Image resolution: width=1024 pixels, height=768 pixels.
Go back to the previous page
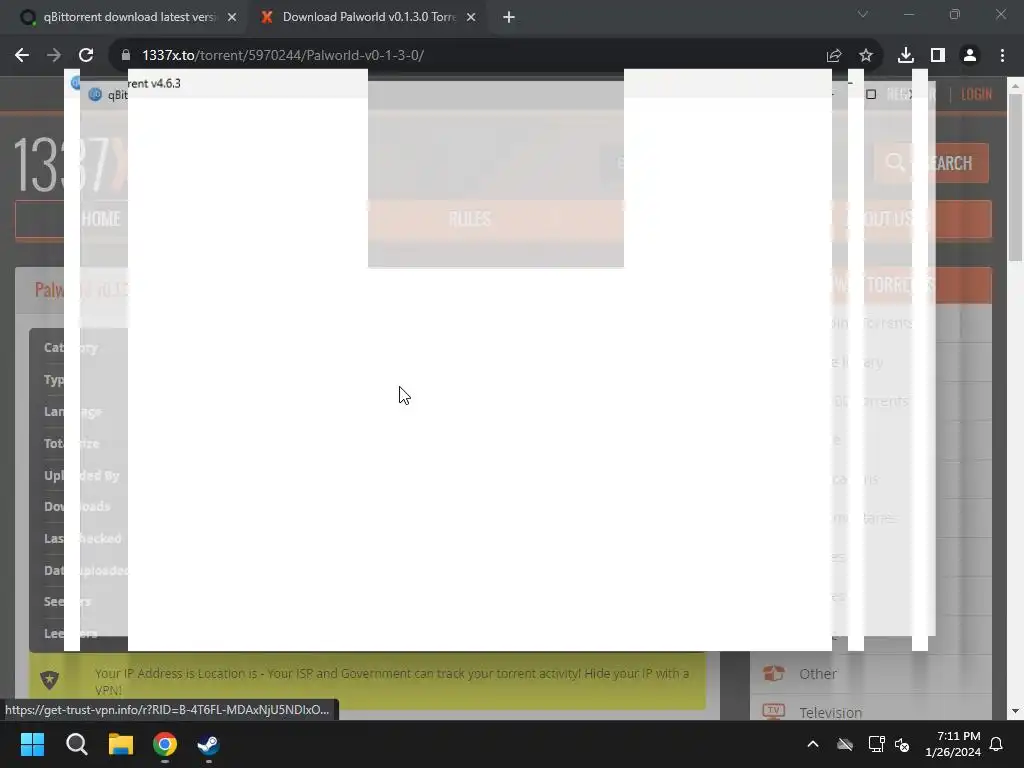(22, 56)
